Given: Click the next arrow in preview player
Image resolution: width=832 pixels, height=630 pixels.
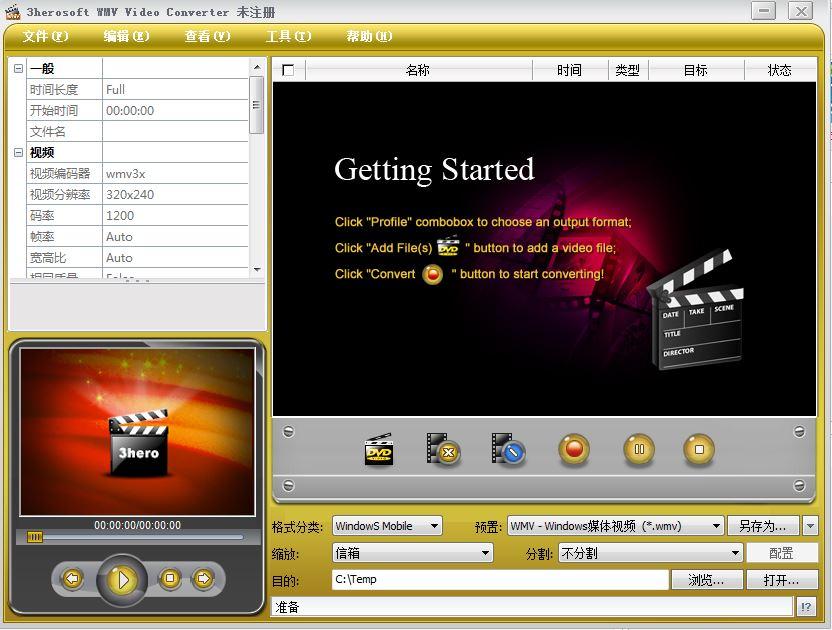Looking at the screenshot, I should click(x=203, y=579).
